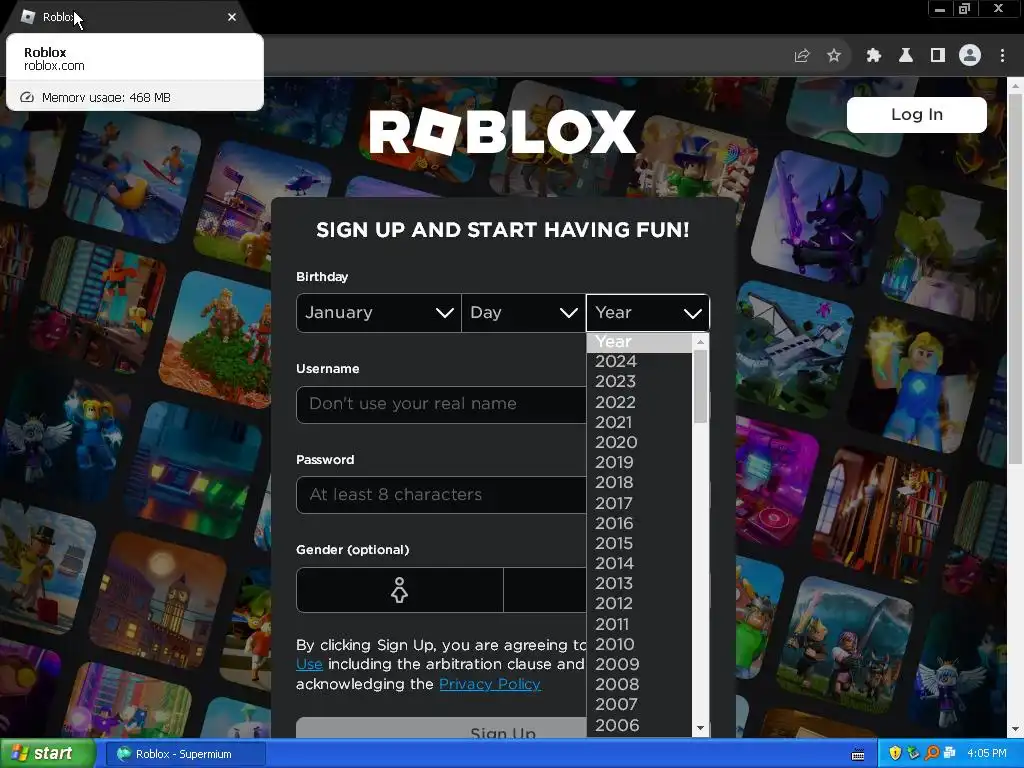
Task: Choose 2011 from the year list
Action: pyautogui.click(x=639, y=624)
